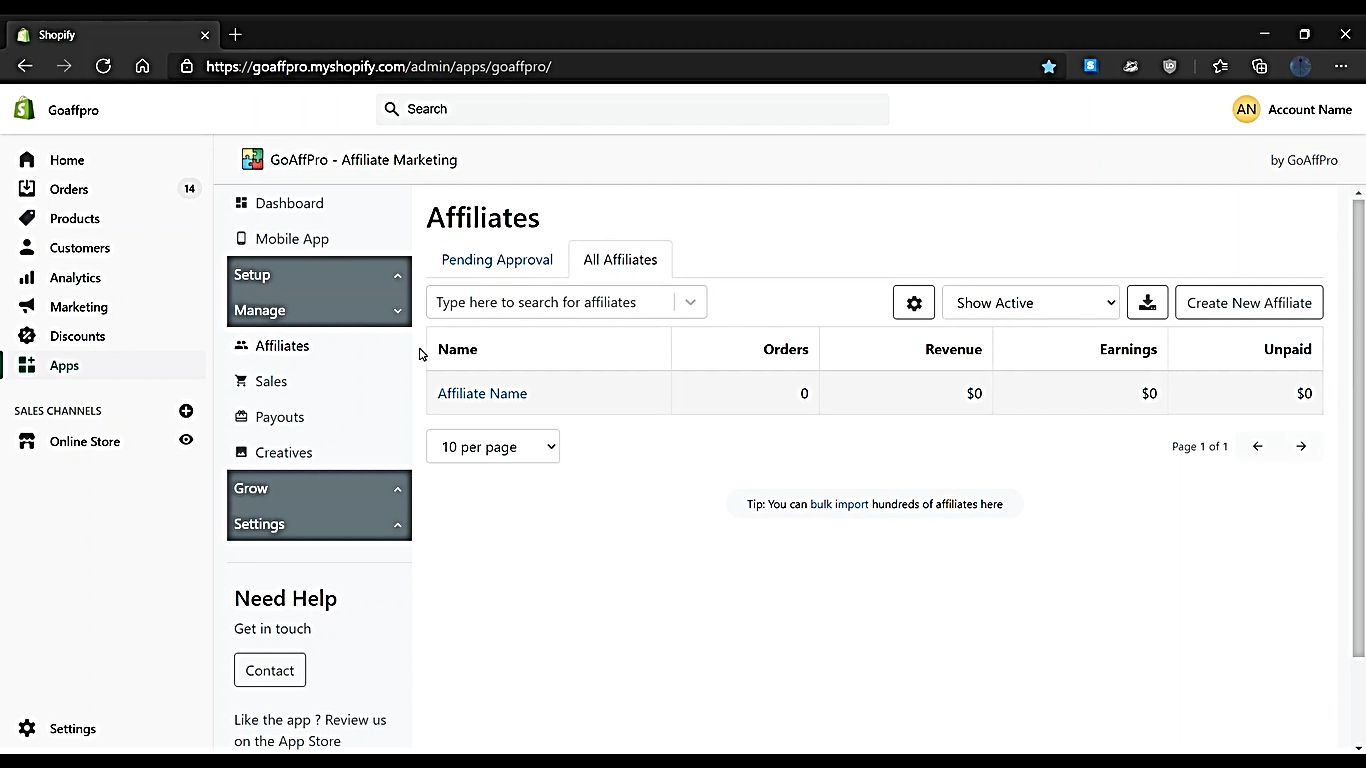Open the shield extension icon in the toolbar

1170,66
